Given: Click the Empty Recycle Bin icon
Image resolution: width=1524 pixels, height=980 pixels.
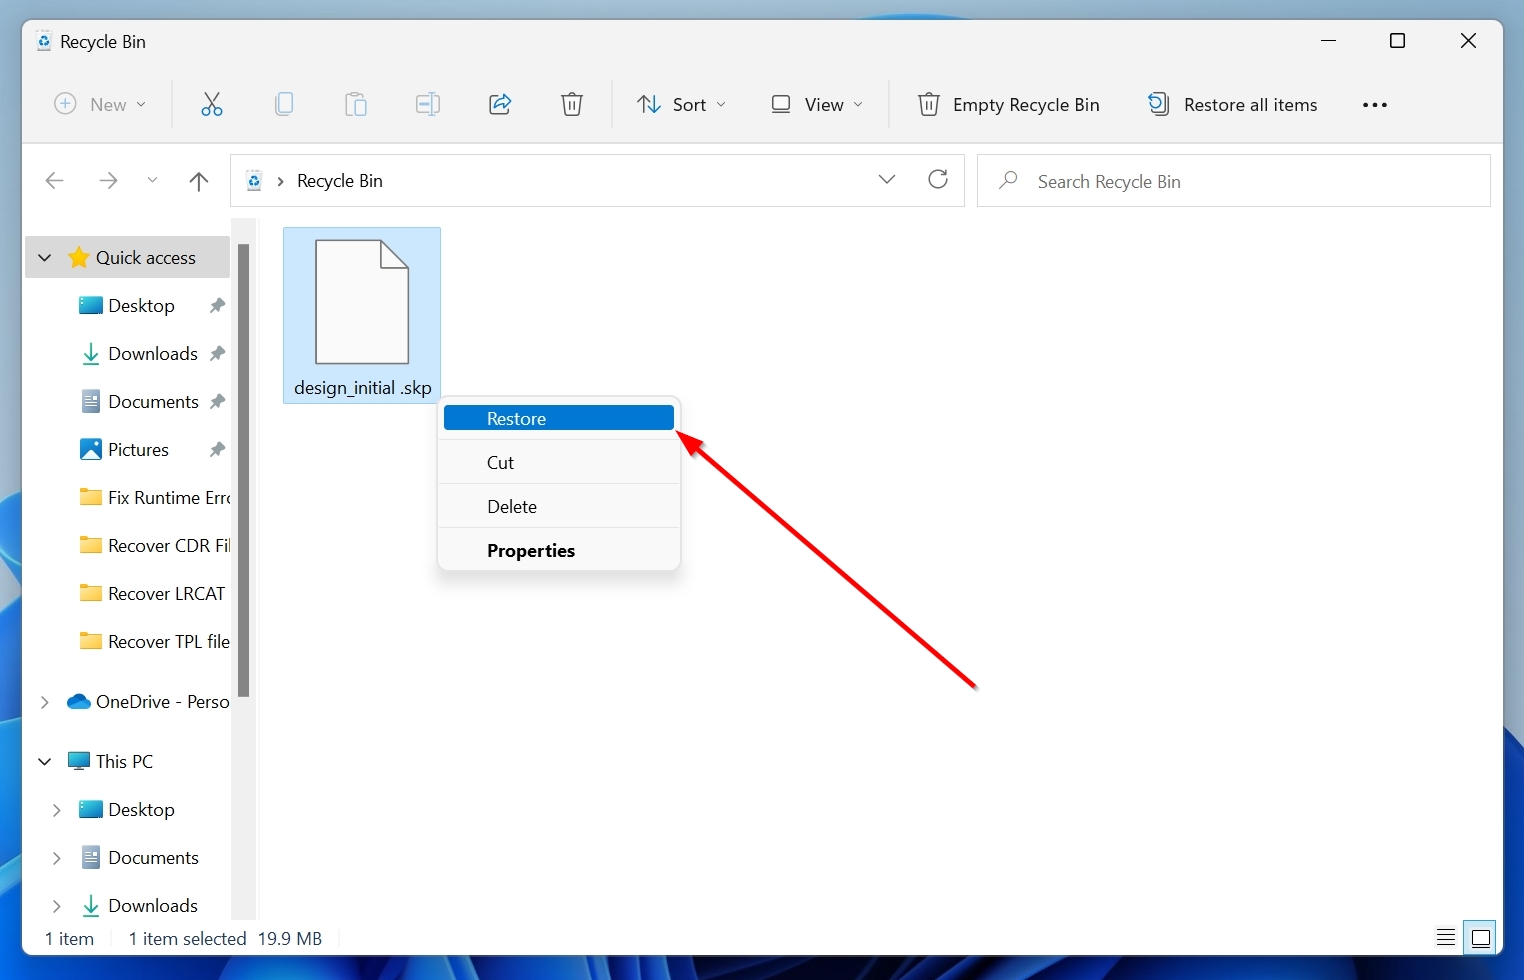Looking at the screenshot, I should 929,104.
